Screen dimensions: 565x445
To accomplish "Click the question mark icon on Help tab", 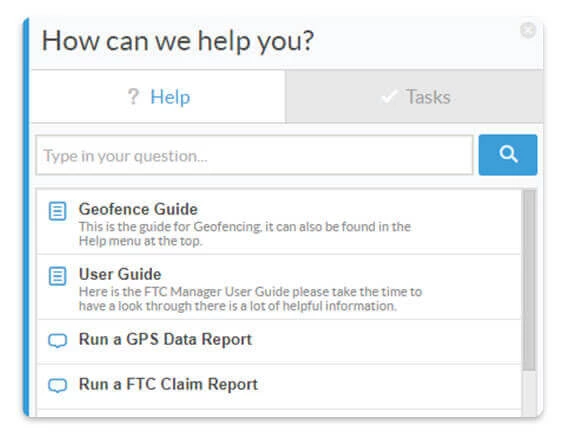I will (x=133, y=97).
